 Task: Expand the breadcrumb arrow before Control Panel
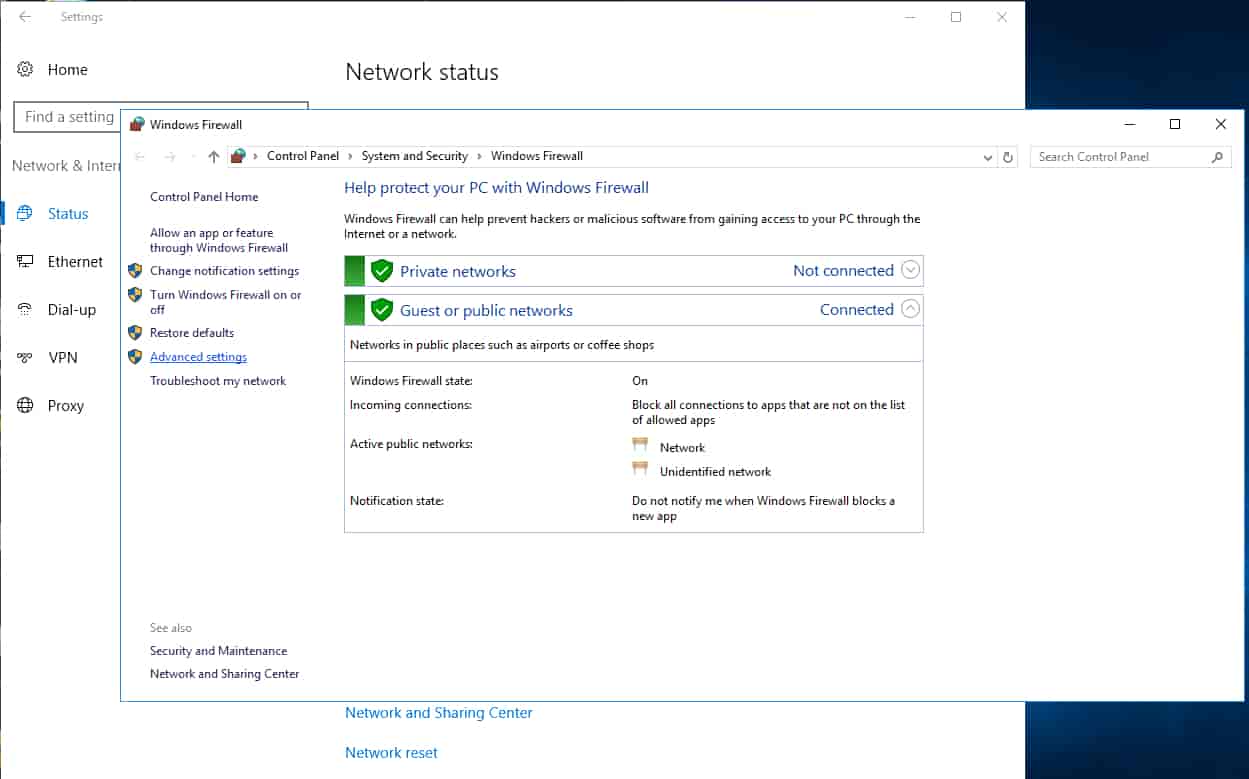(x=256, y=156)
